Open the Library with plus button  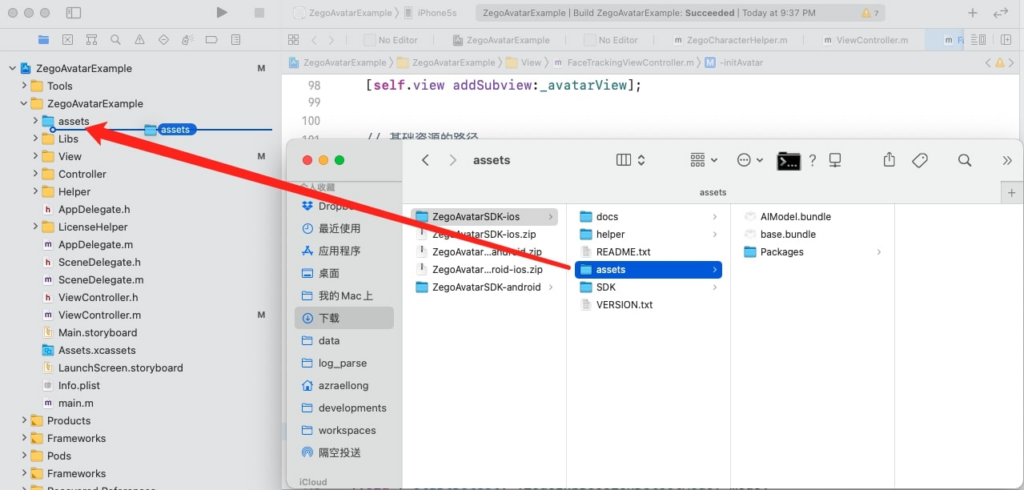(x=972, y=12)
